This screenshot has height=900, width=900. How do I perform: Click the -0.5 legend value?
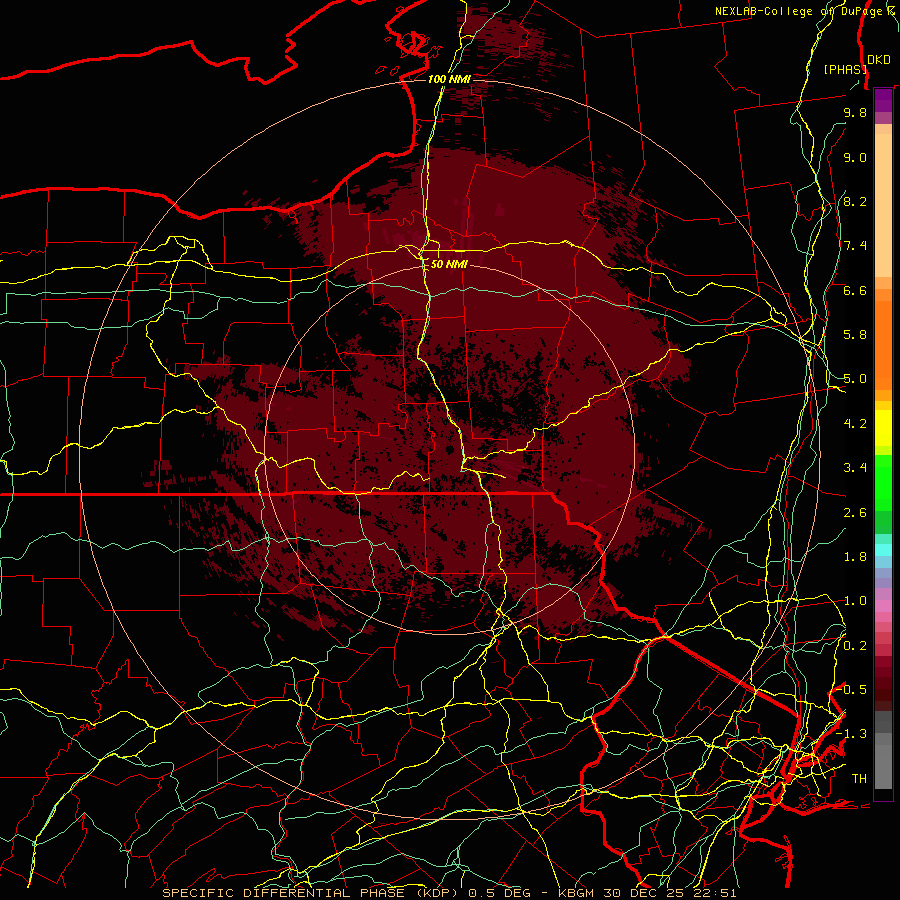tap(852, 690)
